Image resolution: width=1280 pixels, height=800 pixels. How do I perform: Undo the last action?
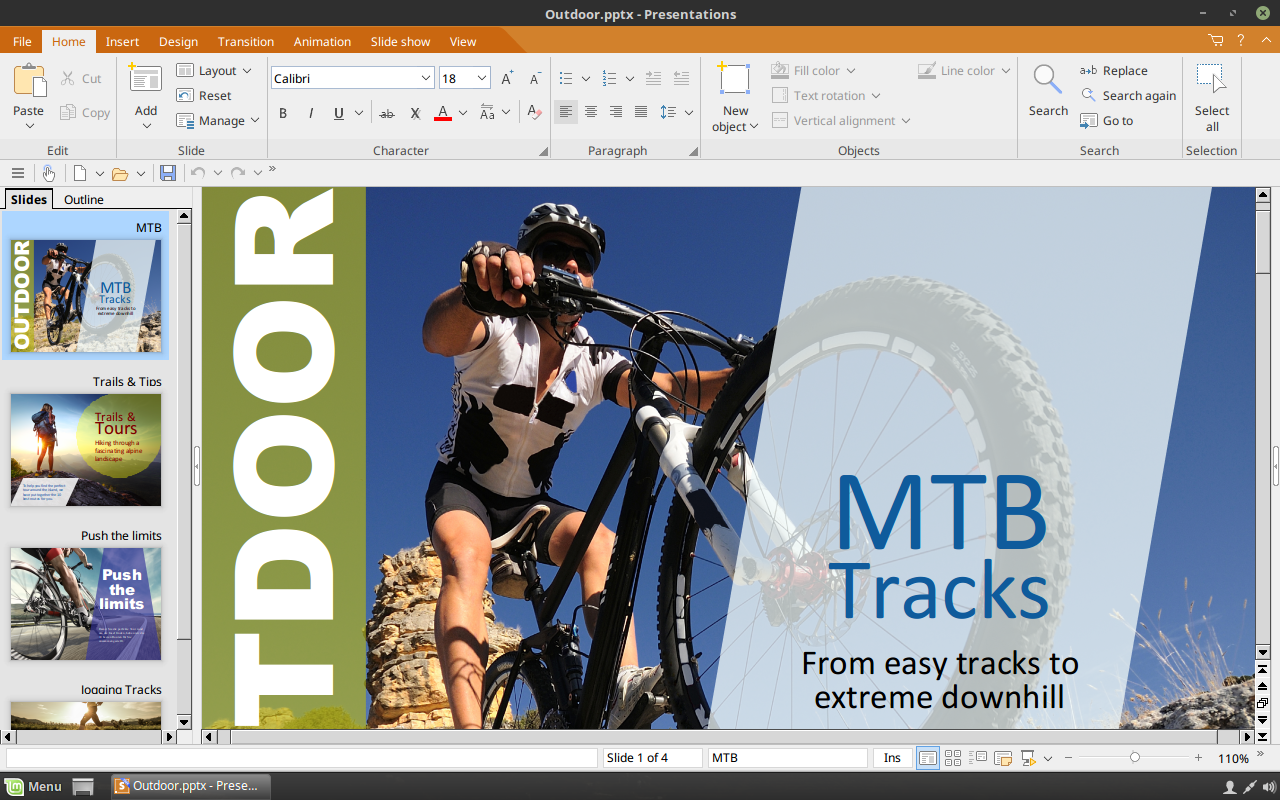pyautogui.click(x=198, y=173)
